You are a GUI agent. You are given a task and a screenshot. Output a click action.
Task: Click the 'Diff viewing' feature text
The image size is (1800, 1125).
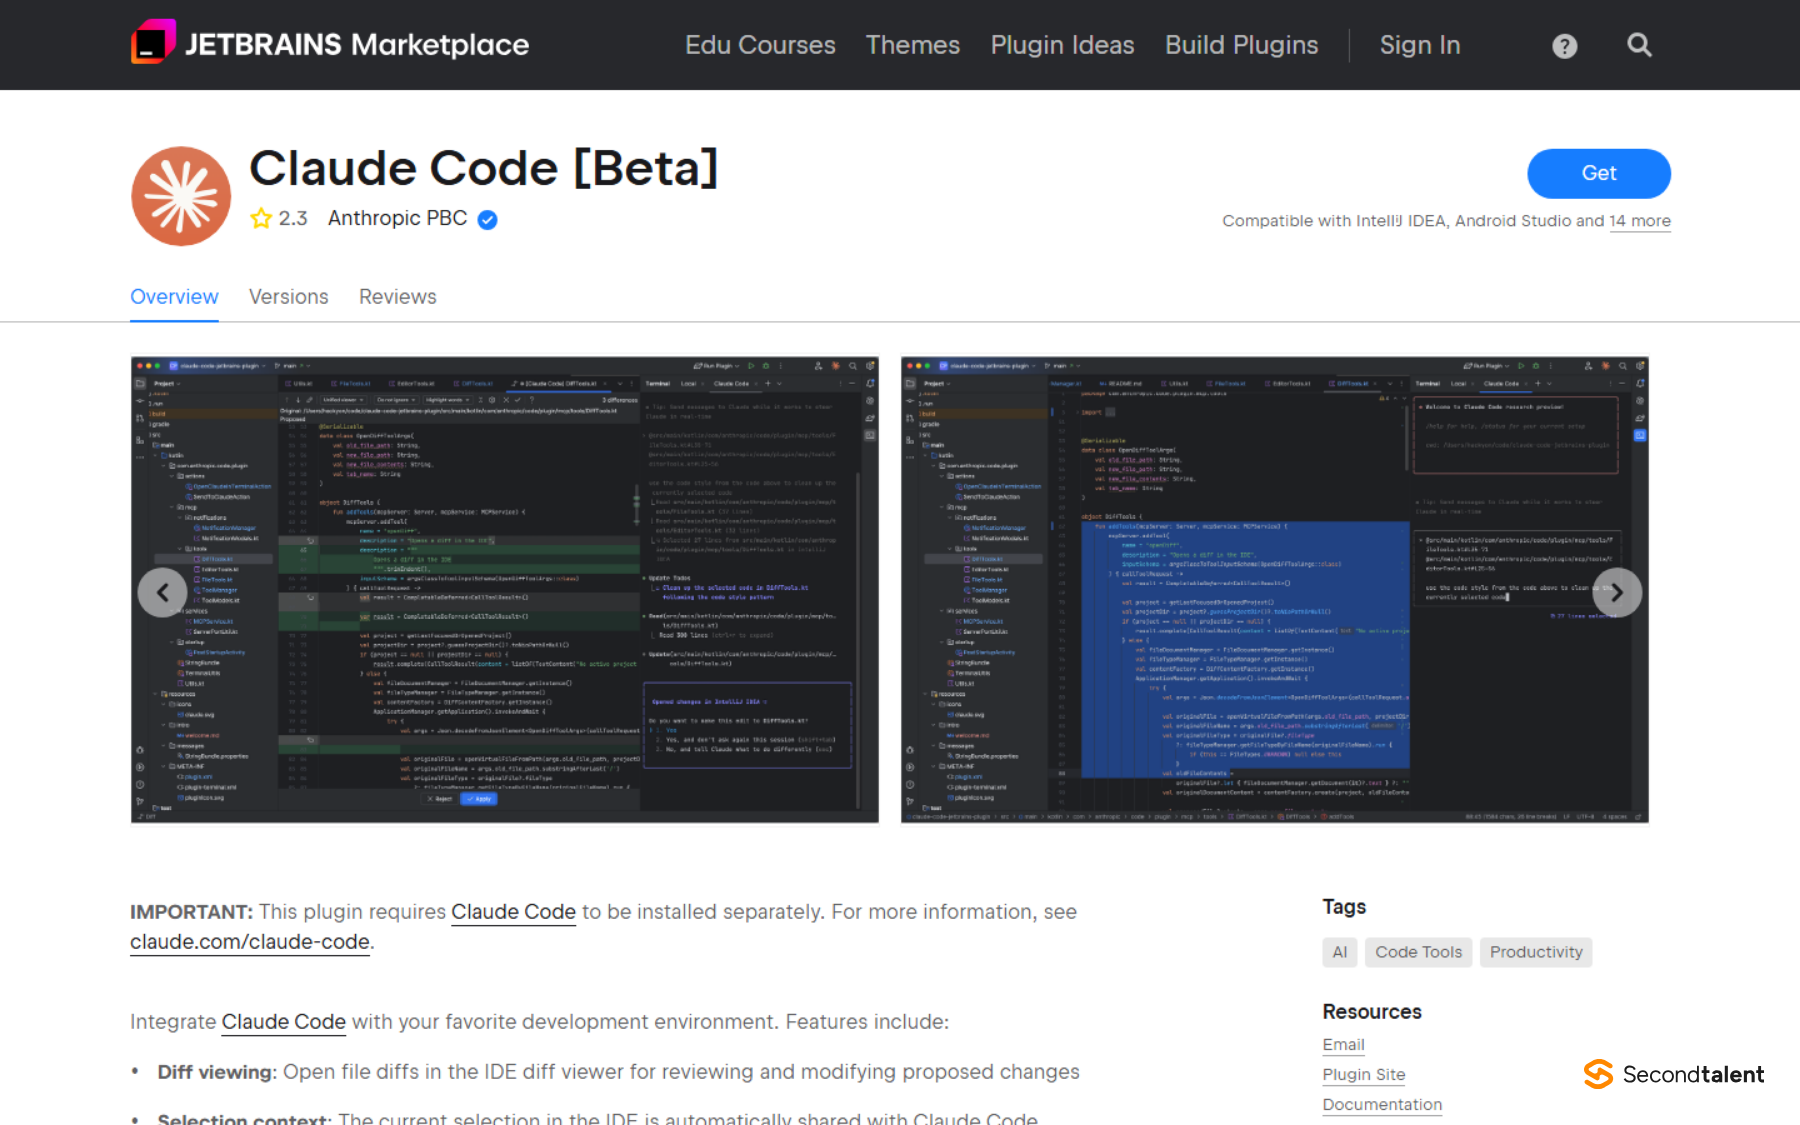(215, 1072)
